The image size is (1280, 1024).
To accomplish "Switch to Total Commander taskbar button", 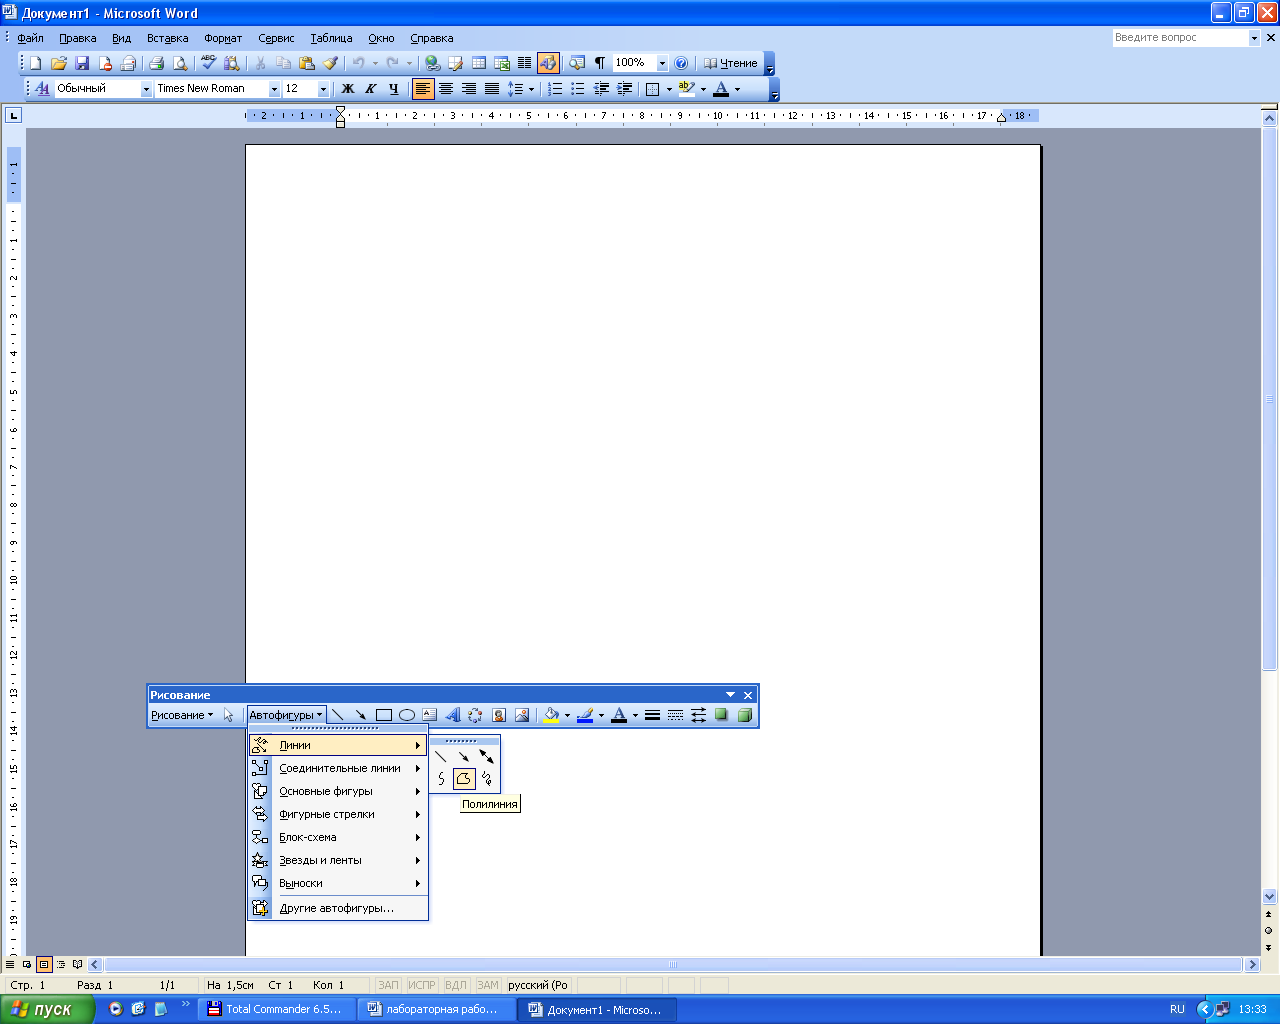I will pyautogui.click(x=275, y=1009).
